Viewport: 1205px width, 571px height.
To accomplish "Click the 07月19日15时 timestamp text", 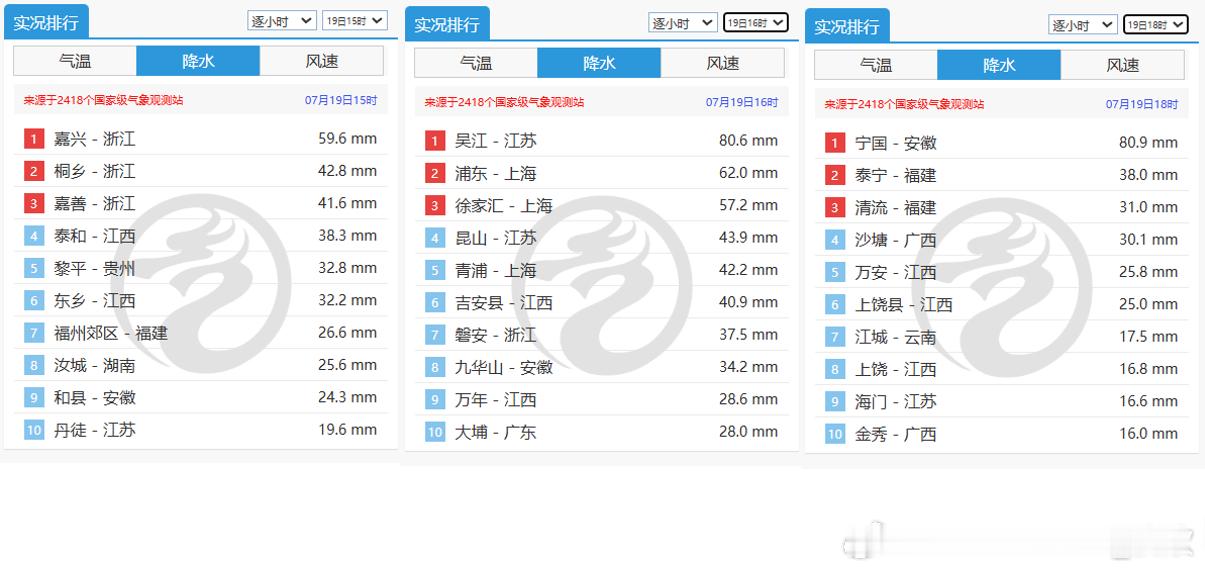I will (341, 100).
